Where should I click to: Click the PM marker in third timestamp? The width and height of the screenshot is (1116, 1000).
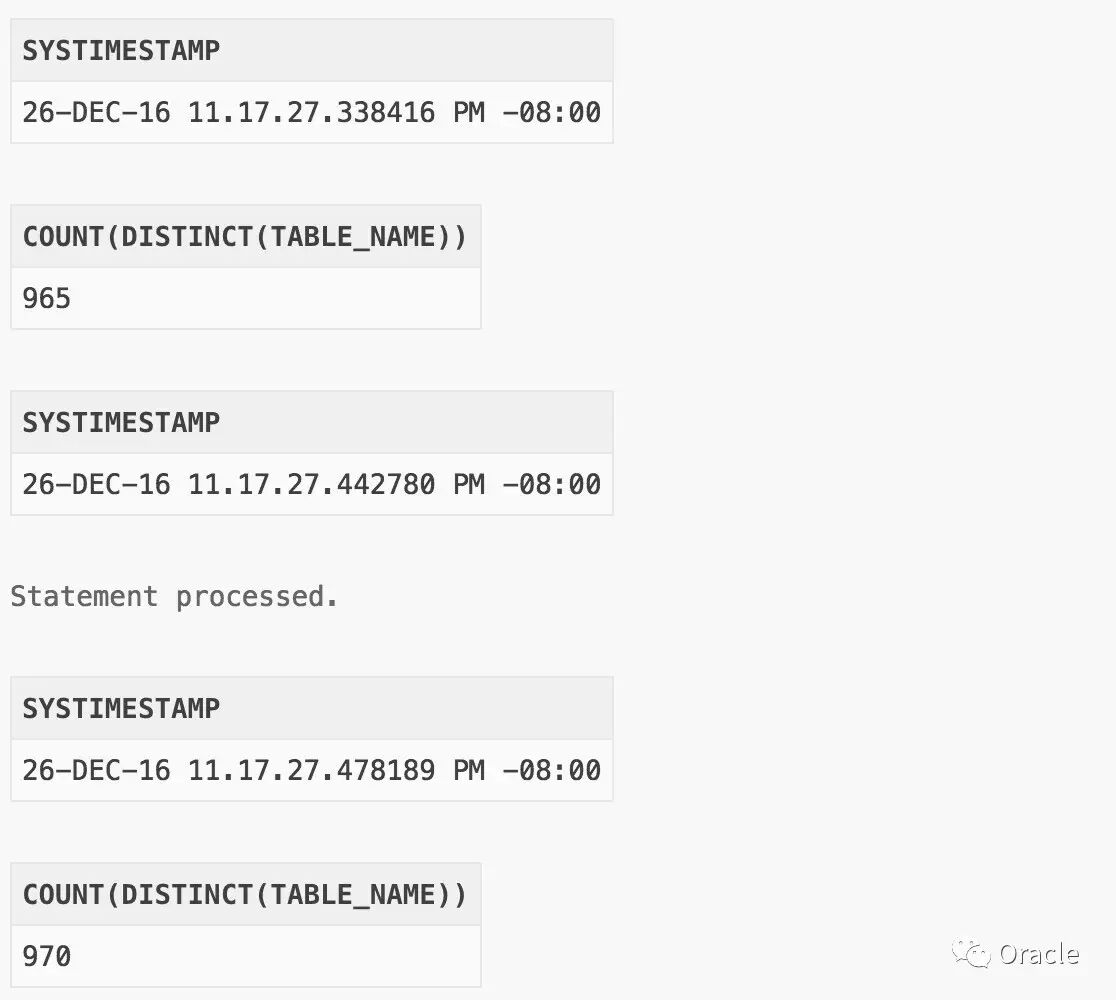point(469,771)
